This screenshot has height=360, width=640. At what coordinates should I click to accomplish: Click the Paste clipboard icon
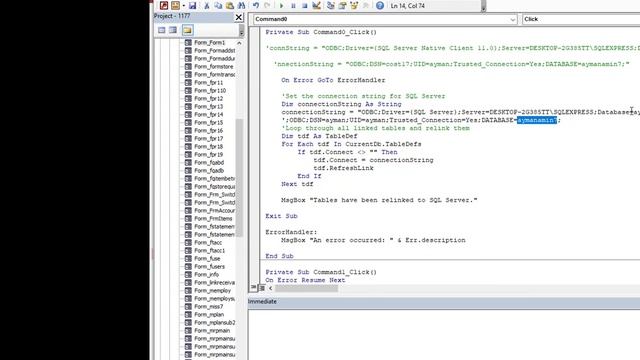coord(230,5)
